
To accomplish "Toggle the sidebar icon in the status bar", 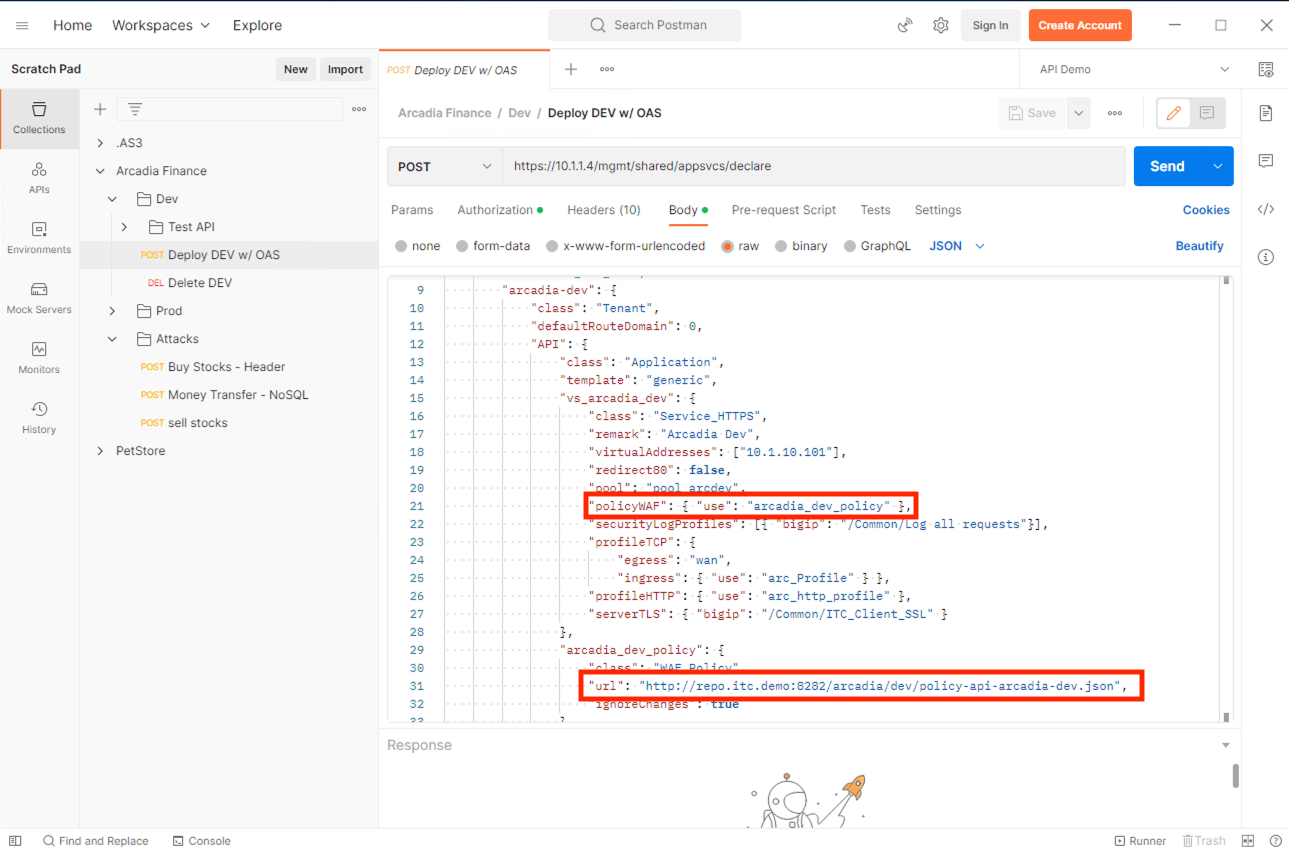I will tap(14, 841).
